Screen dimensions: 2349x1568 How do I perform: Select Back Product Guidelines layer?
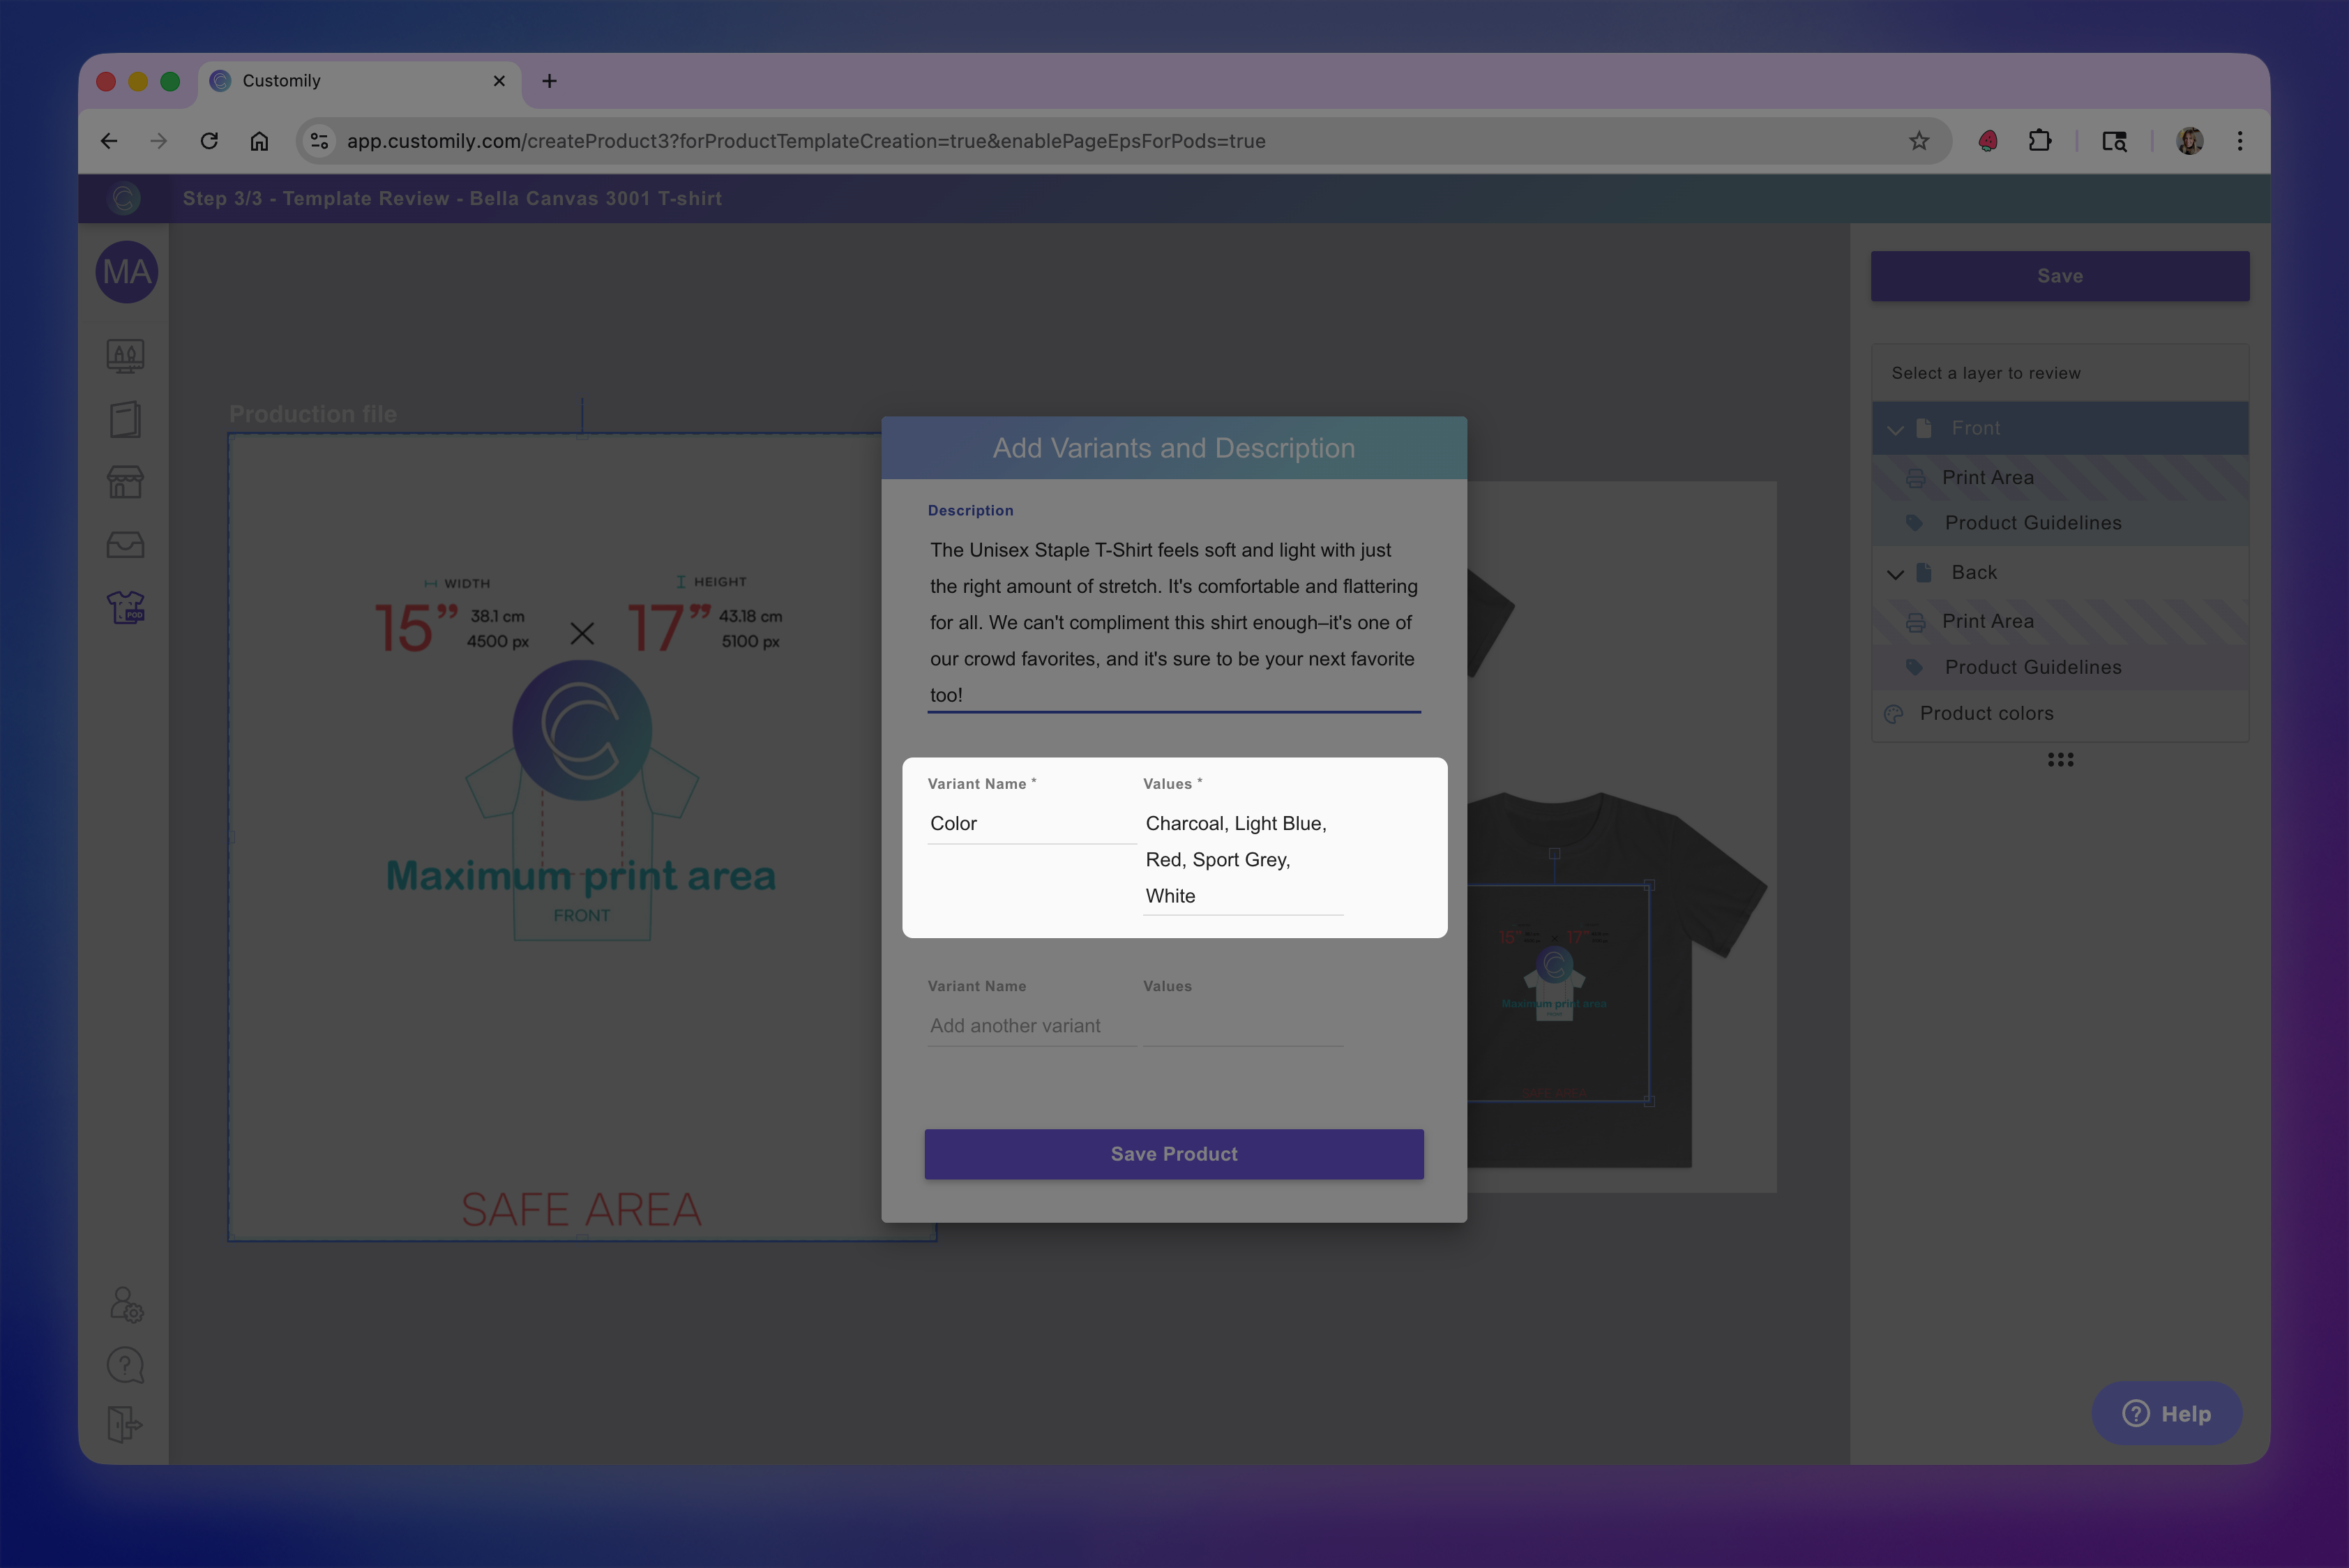click(2032, 667)
